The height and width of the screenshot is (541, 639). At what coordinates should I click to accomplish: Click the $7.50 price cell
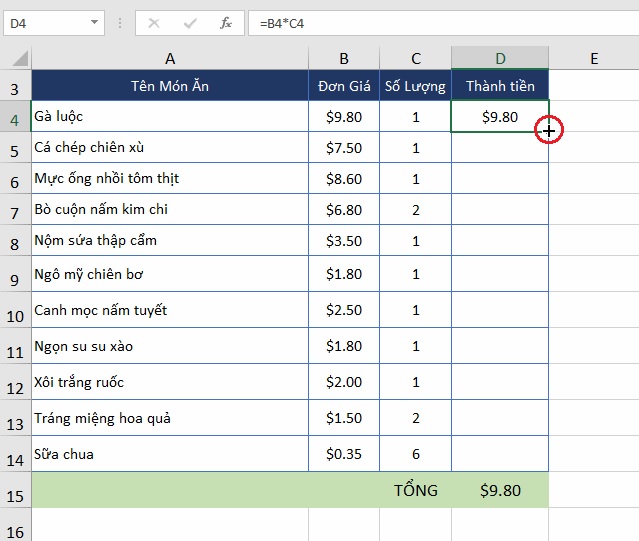pyautogui.click(x=344, y=147)
